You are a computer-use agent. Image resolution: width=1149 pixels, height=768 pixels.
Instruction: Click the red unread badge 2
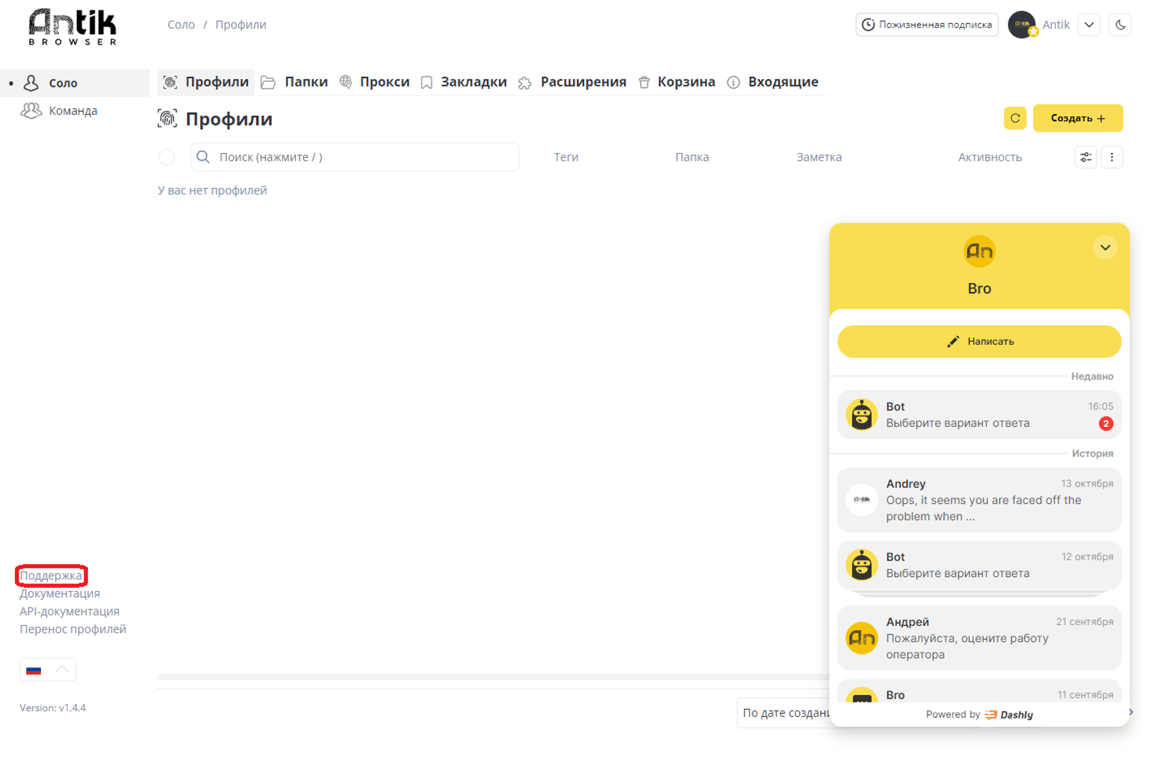(x=1106, y=424)
